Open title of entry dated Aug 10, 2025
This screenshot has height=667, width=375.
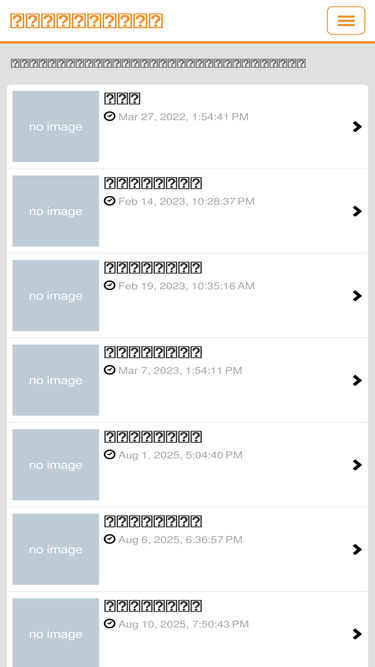[x=153, y=606]
